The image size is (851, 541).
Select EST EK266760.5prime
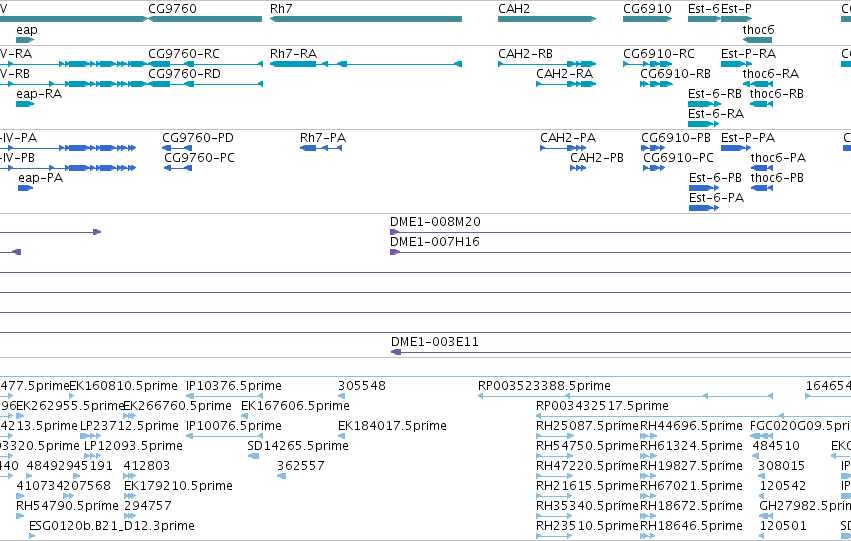[130, 416]
